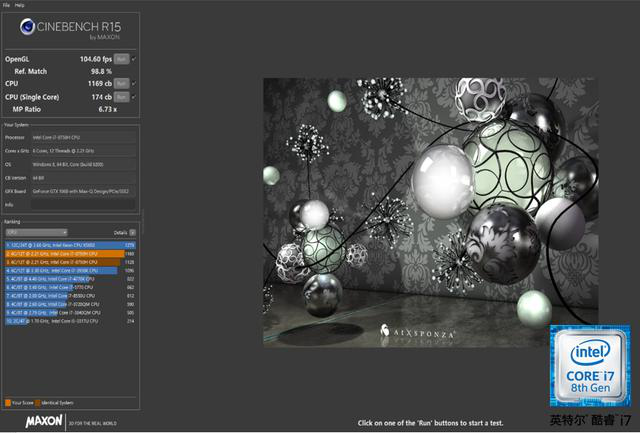This screenshot has width=640, height=433.
Task: Select the Core i7-4770K ranking row
Action: (x=70, y=279)
